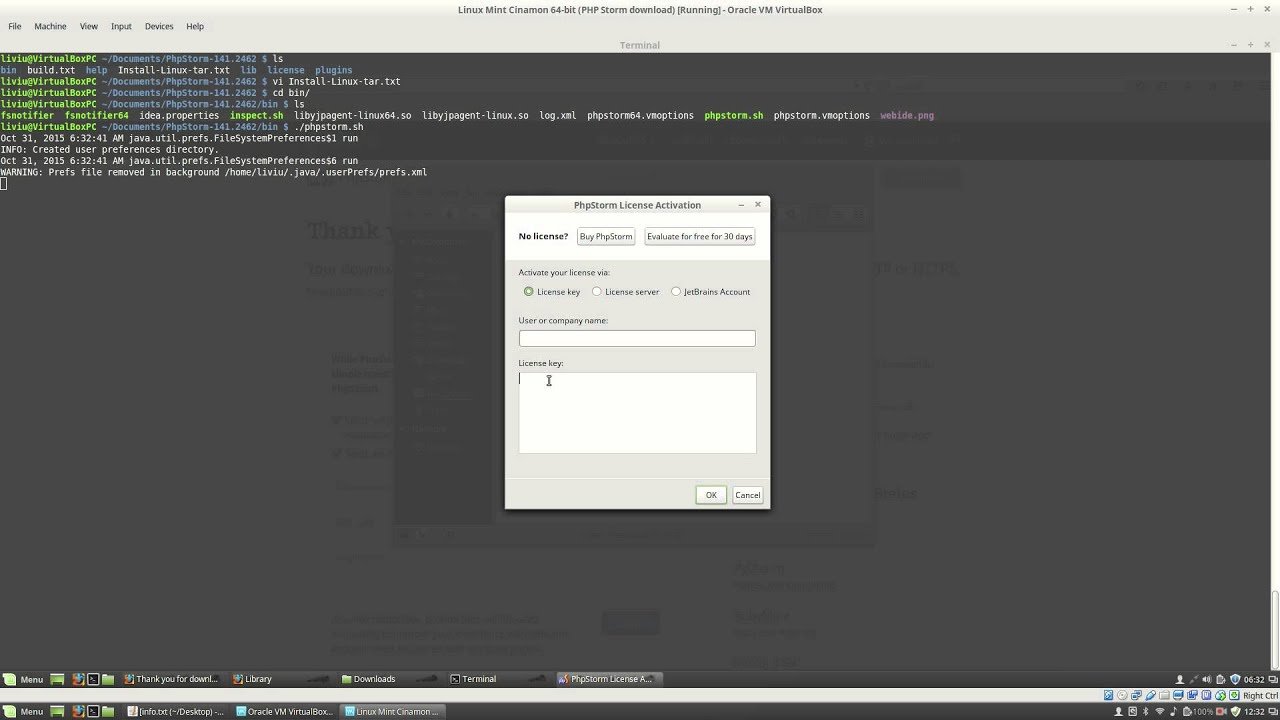Screen dimensions: 1280x720
Task: Click the host battery 100% indicator
Action: pos(1198,712)
